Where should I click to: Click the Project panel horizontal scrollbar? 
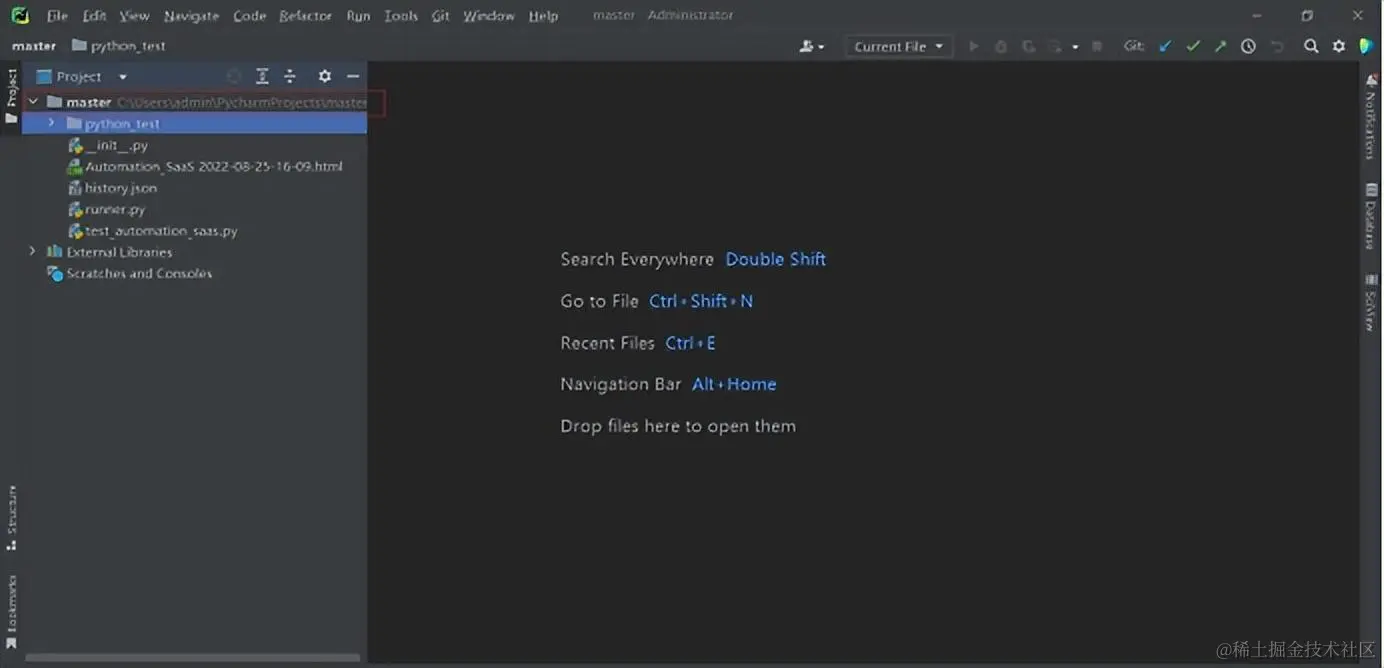click(x=192, y=658)
